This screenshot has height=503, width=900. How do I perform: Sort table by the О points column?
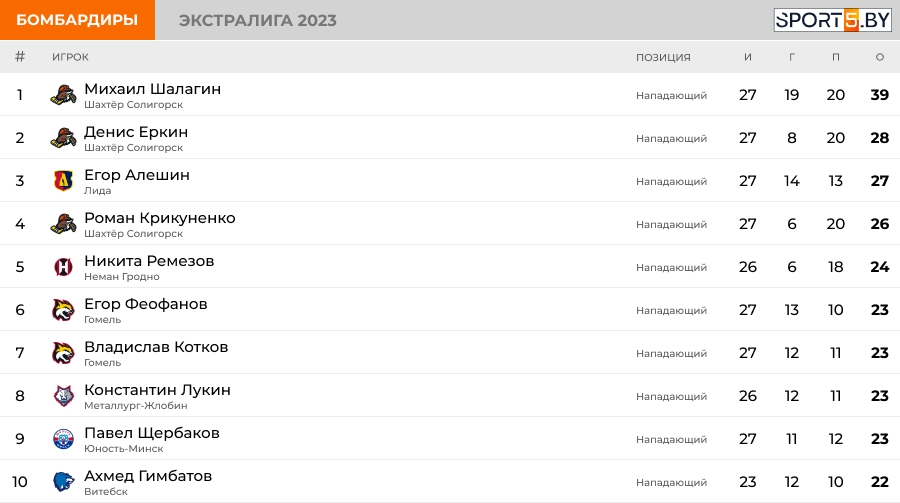tap(879, 57)
